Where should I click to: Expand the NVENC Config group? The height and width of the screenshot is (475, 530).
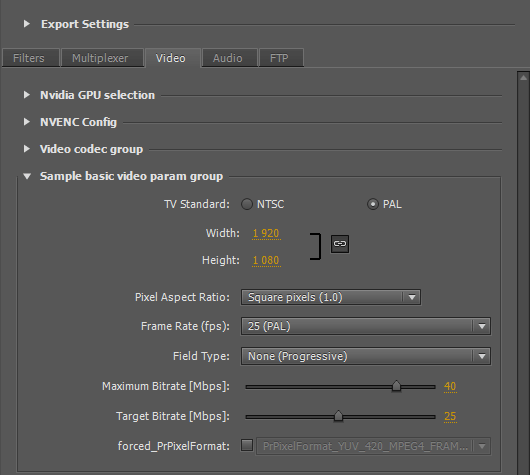pos(27,122)
